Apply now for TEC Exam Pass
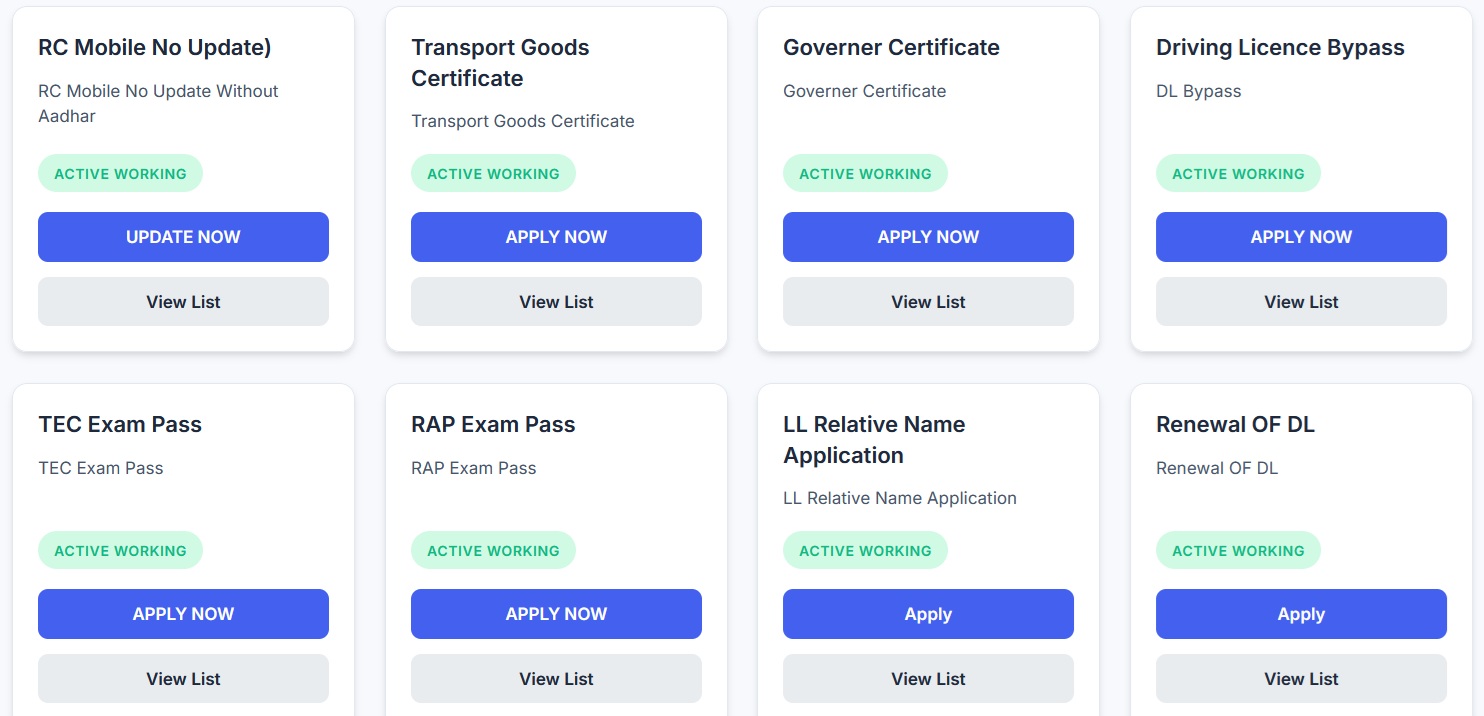Viewport: 1484px width, 716px height. point(183,614)
